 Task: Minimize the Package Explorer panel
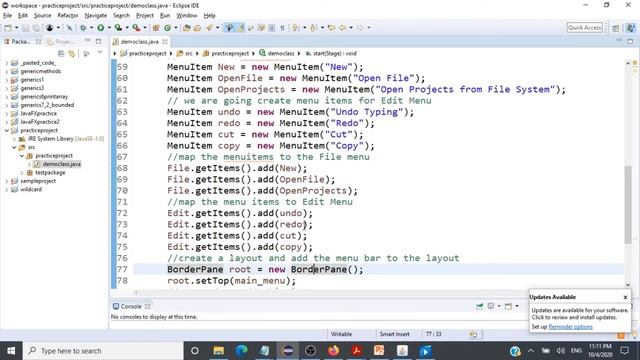(87, 41)
